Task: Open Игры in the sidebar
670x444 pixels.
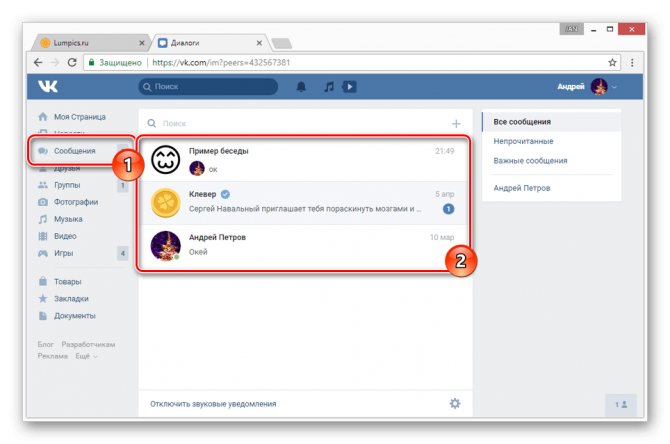Action: click(x=63, y=253)
